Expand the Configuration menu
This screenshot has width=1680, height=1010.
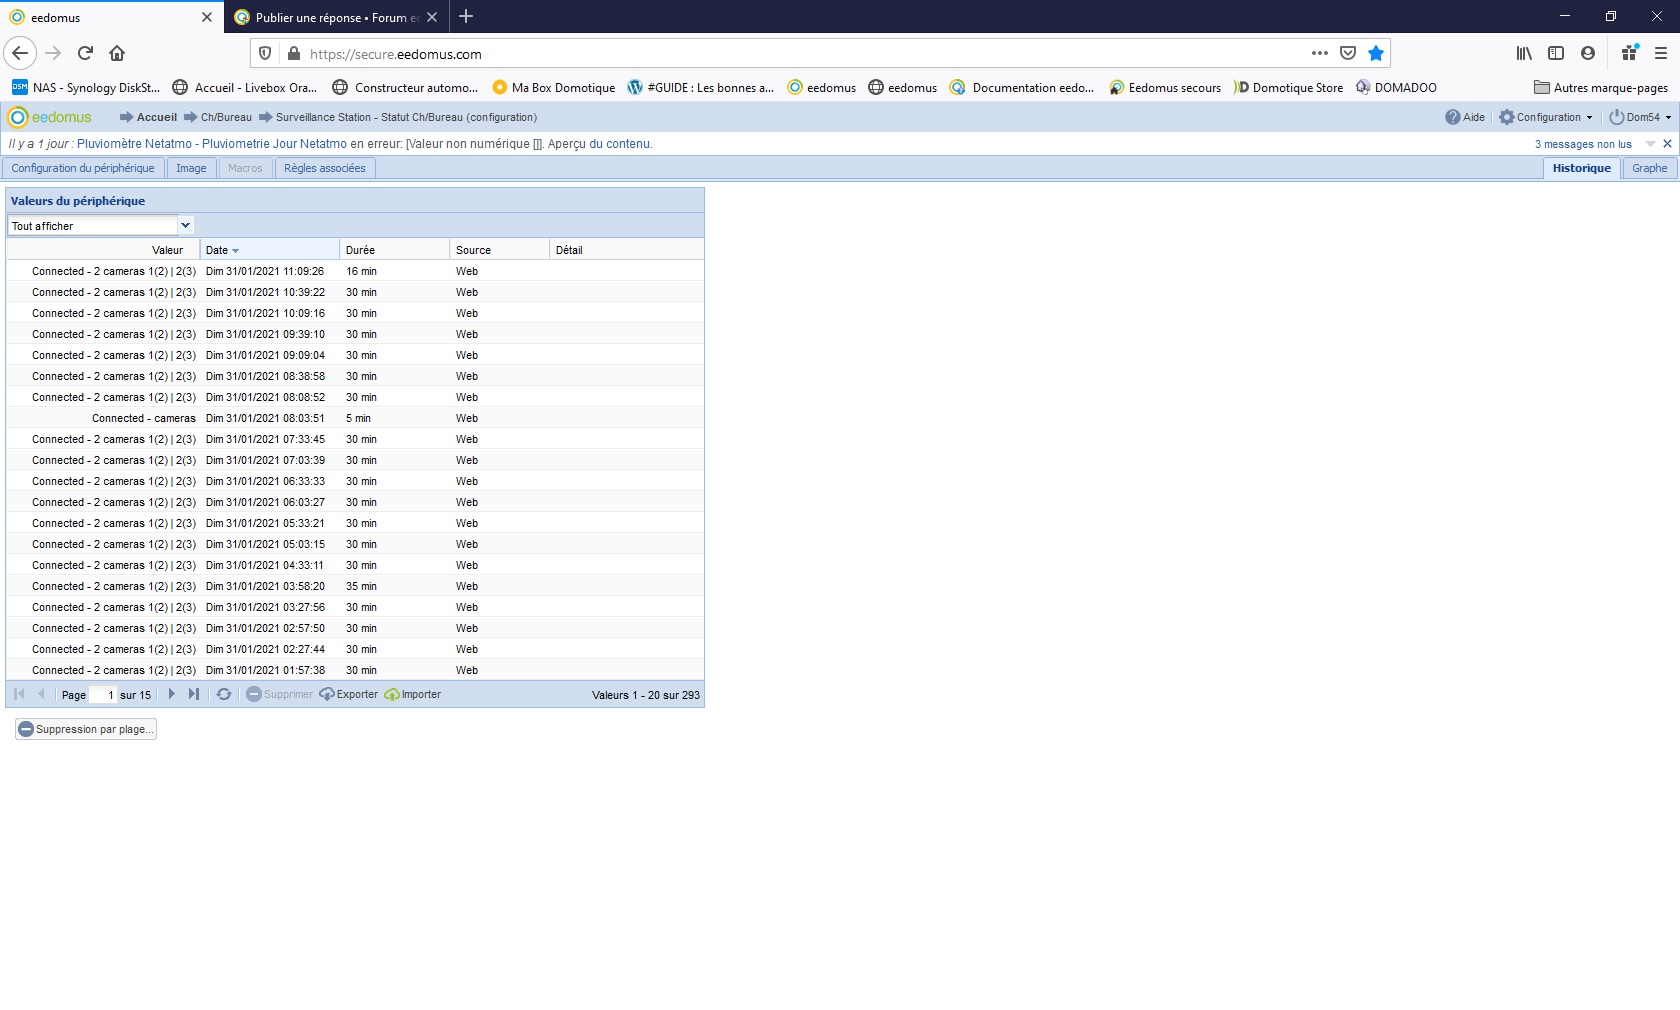[x=1546, y=117]
